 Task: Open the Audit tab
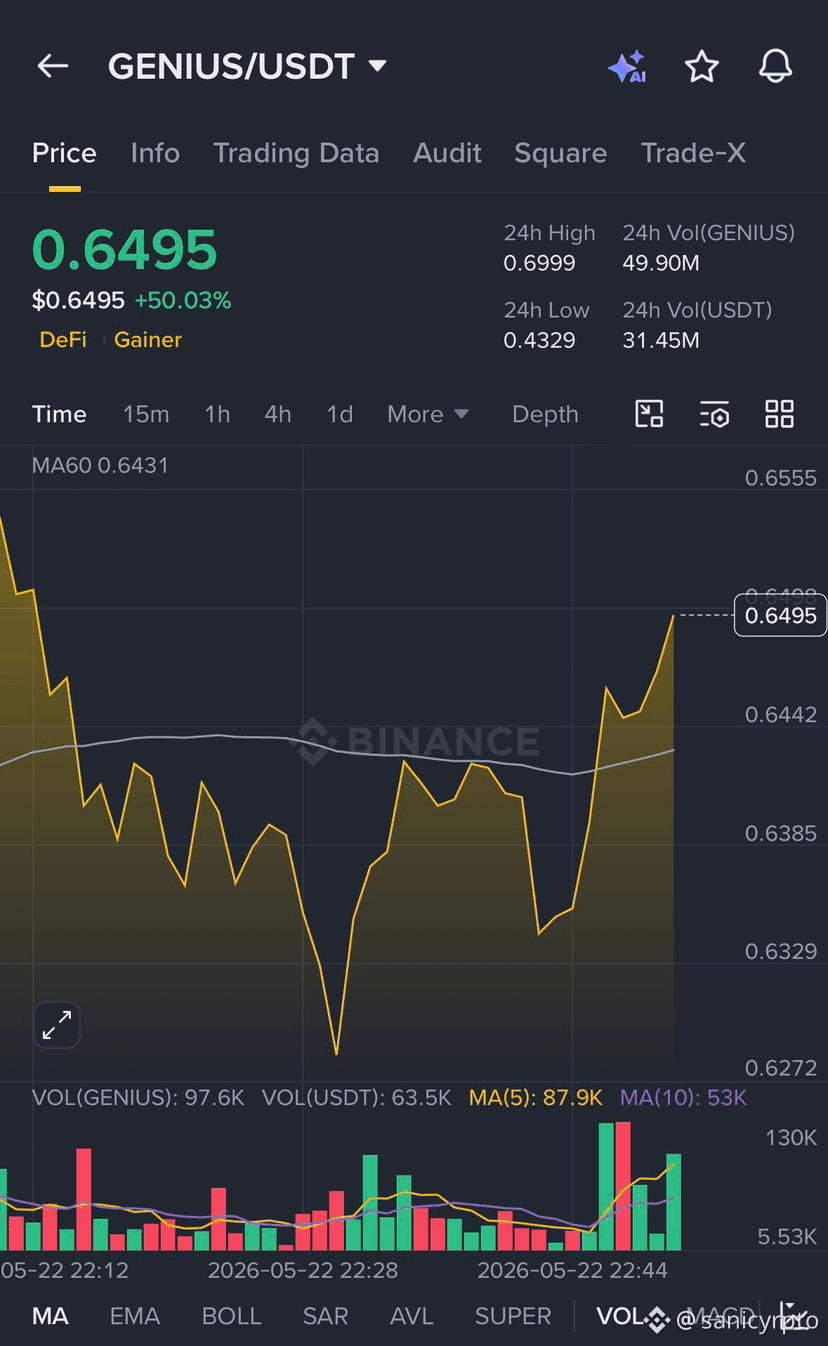(447, 153)
